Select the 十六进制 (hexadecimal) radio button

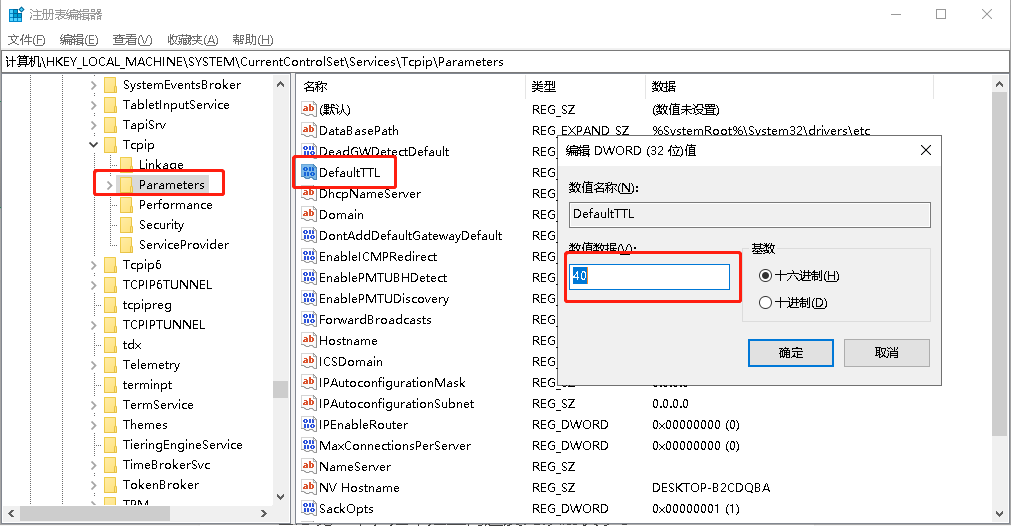click(766, 276)
